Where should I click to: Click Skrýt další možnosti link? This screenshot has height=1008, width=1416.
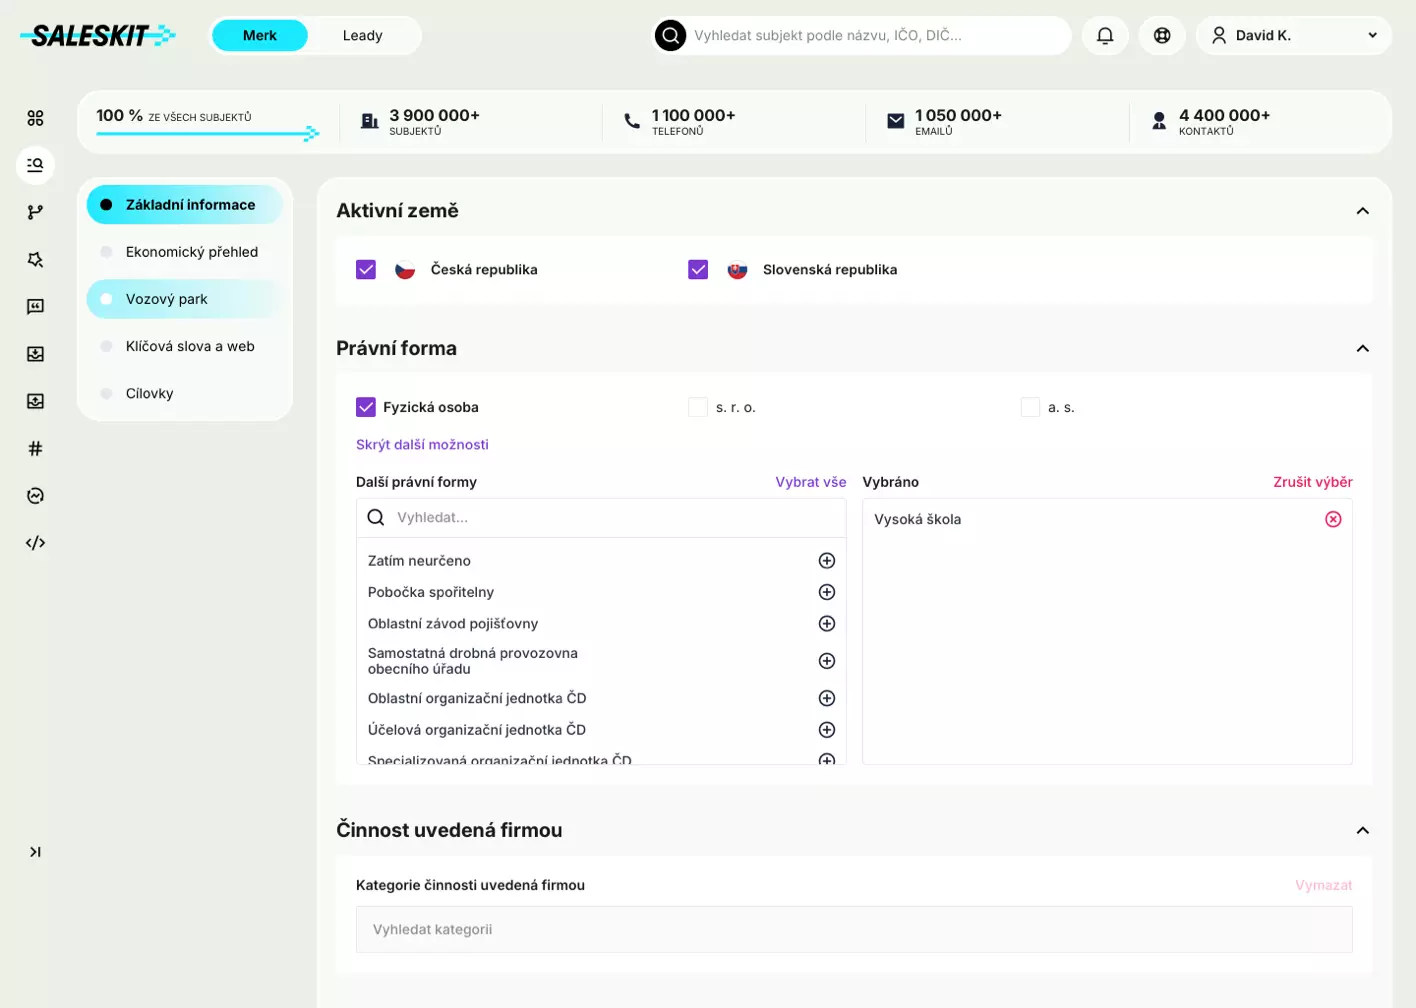coord(422,445)
